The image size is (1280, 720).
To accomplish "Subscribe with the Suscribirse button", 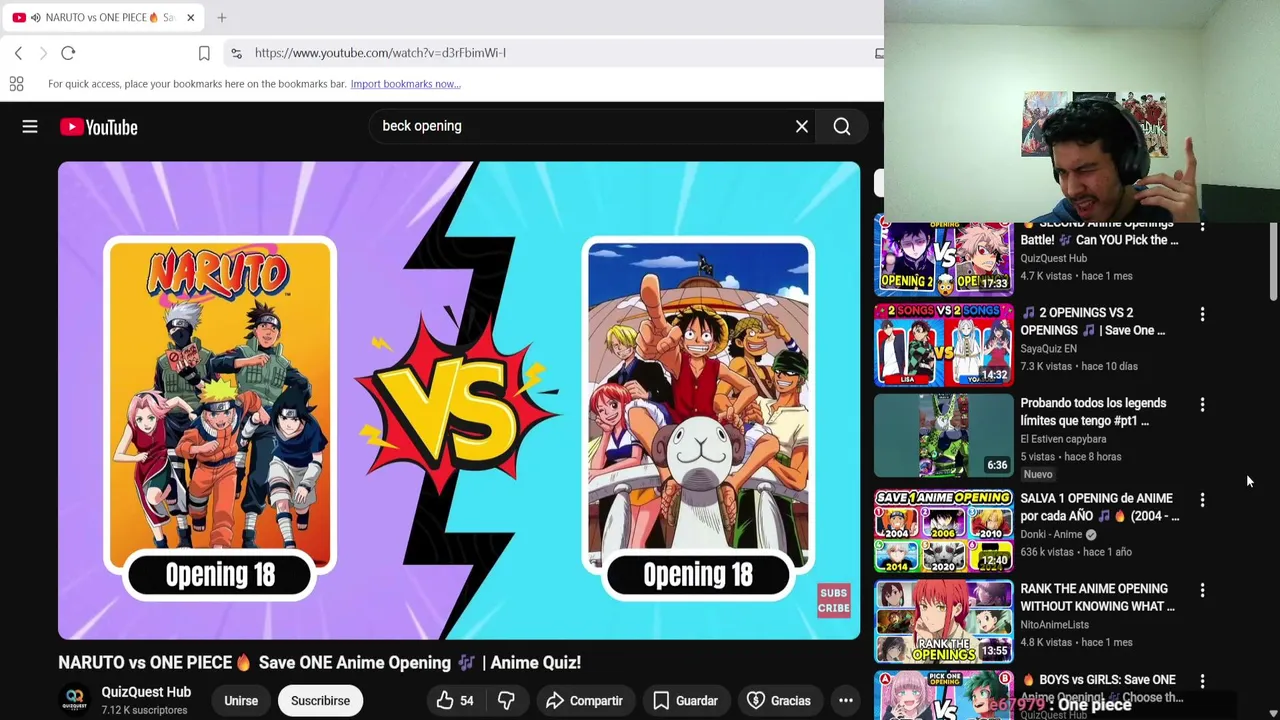I will tap(320, 701).
